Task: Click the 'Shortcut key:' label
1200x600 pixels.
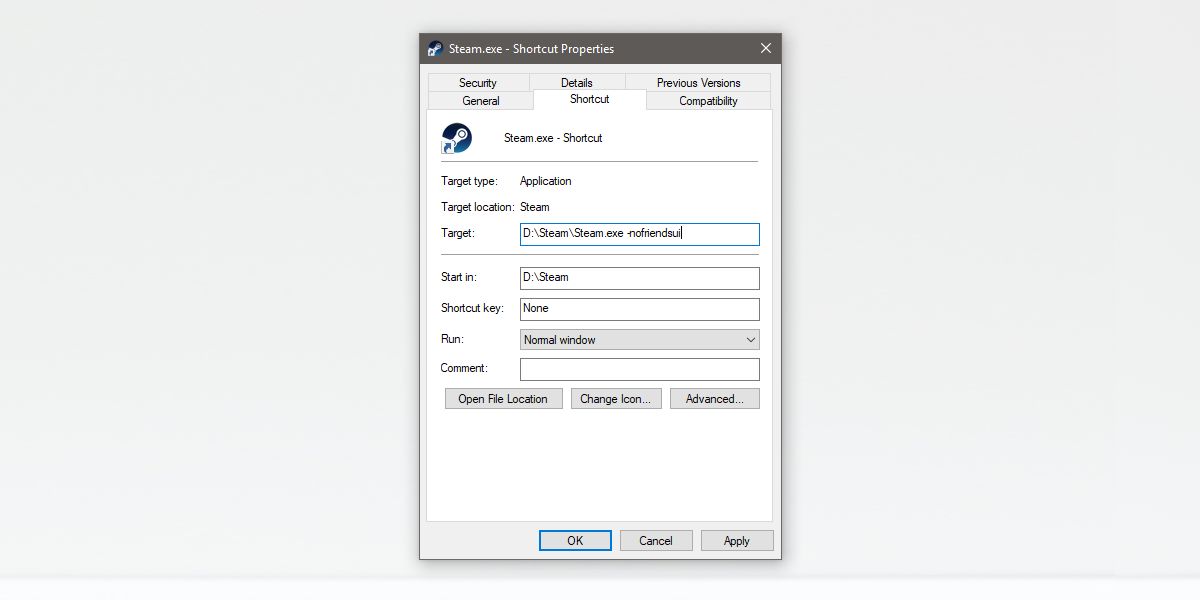Action: (x=472, y=308)
